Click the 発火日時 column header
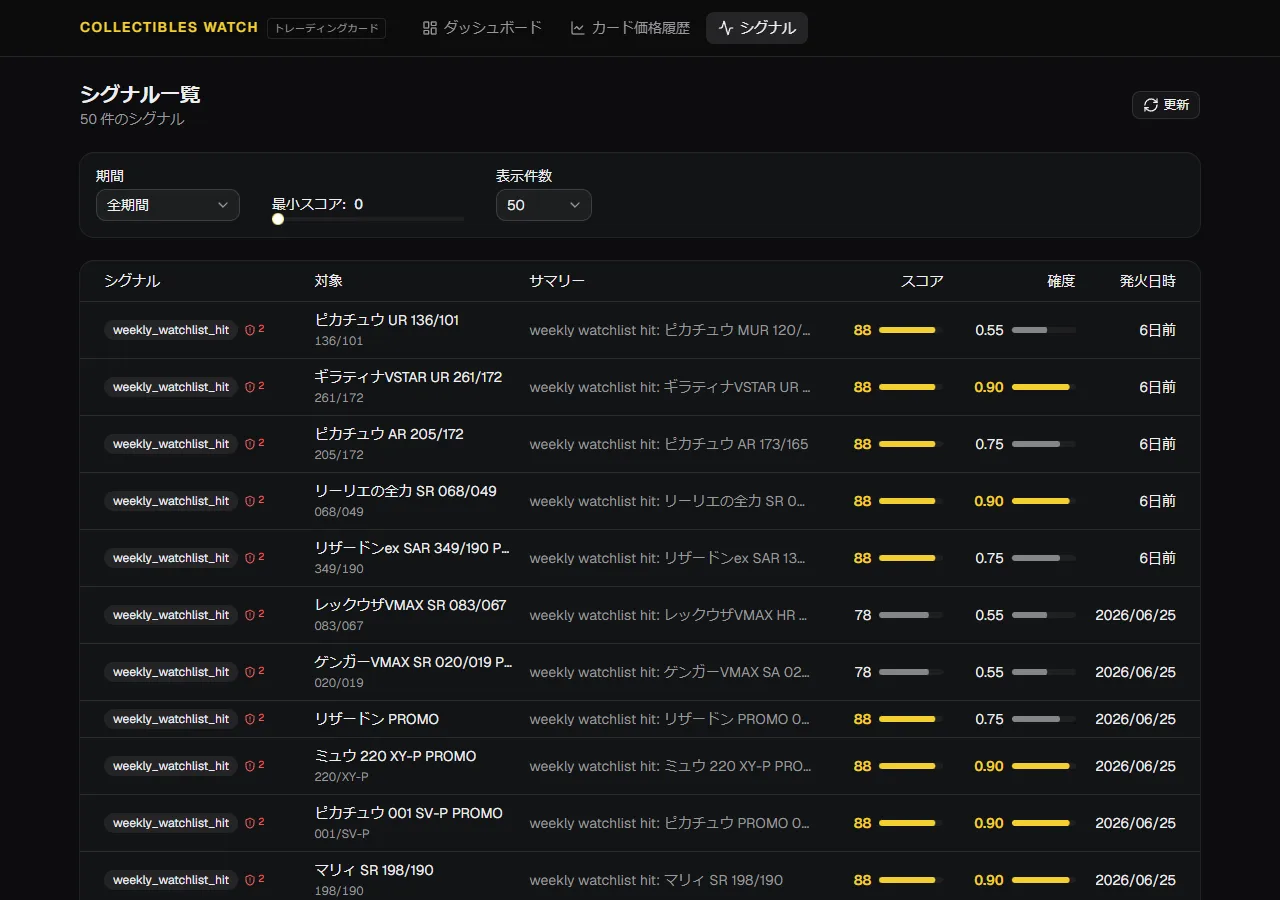The width and height of the screenshot is (1280, 900). tap(1148, 281)
